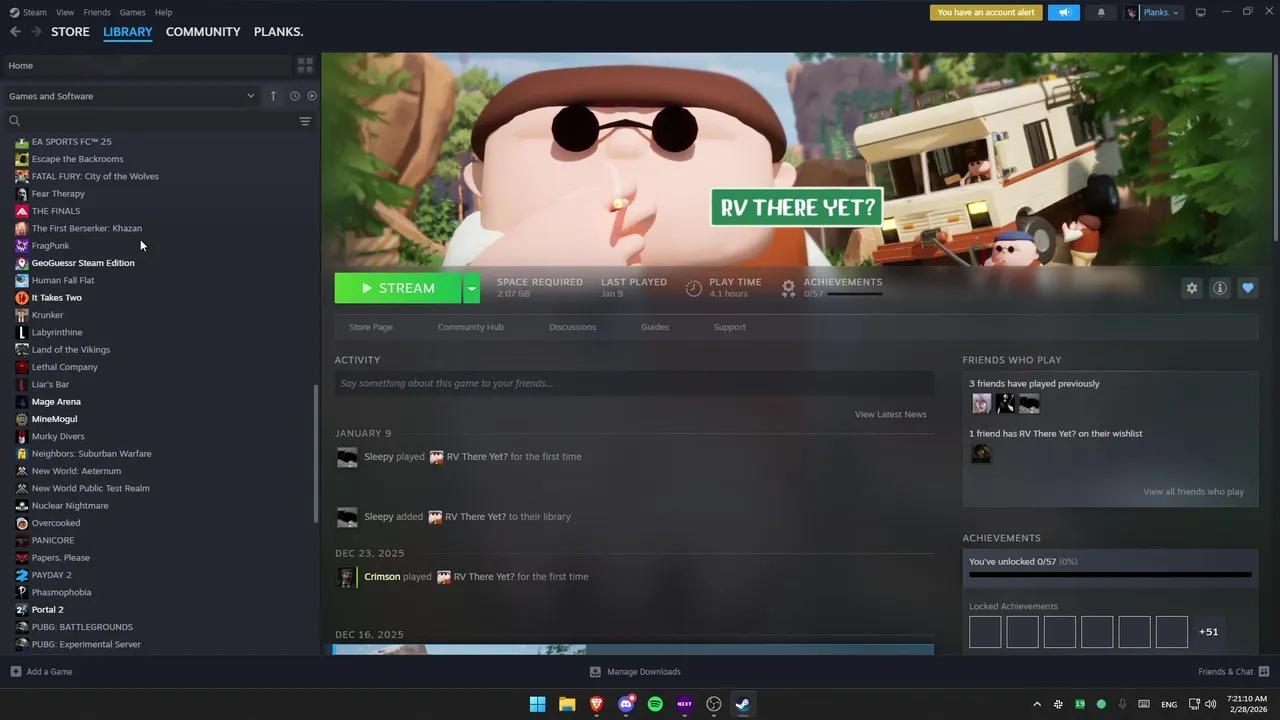1280x720 pixels.
Task: Open notifications bell
Action: pyautogui.click(x=1101, y=13)
